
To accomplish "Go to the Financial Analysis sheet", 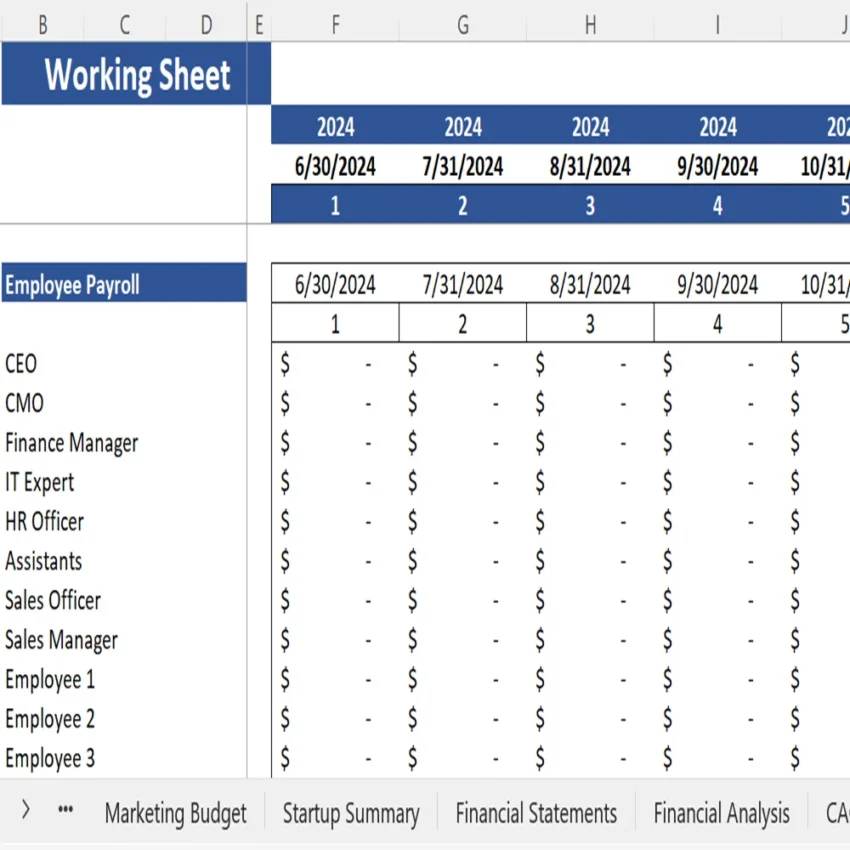I will (722, 813).
